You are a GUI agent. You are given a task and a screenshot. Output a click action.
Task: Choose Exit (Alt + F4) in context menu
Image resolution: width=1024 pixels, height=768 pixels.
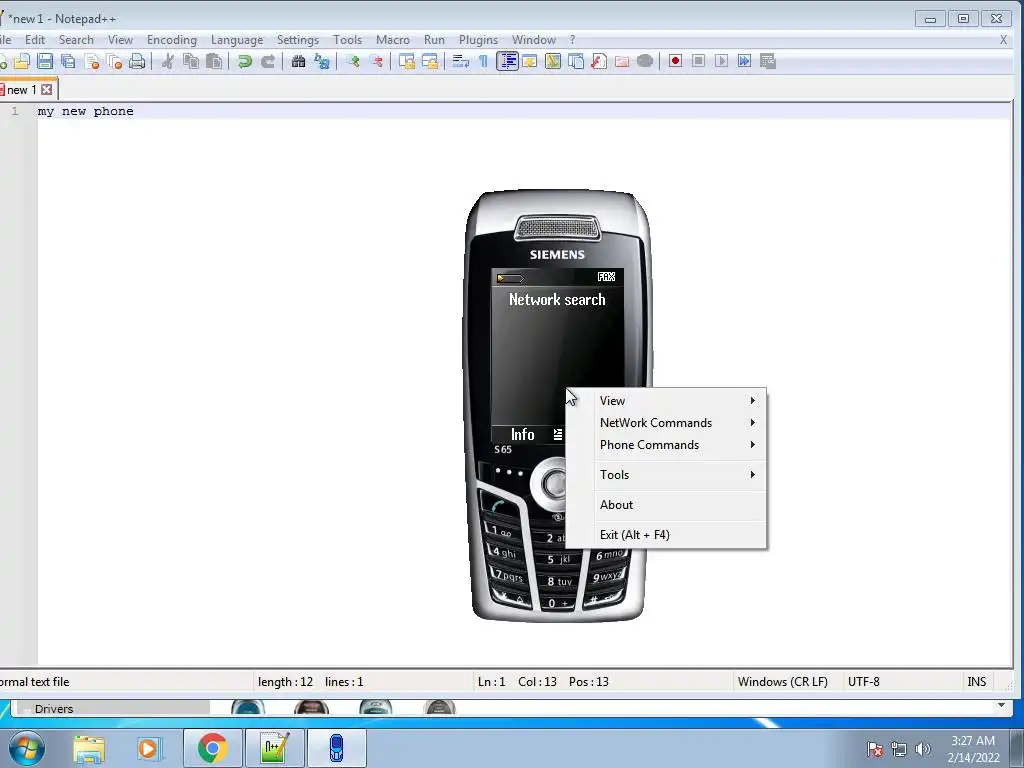pos(666,535)
